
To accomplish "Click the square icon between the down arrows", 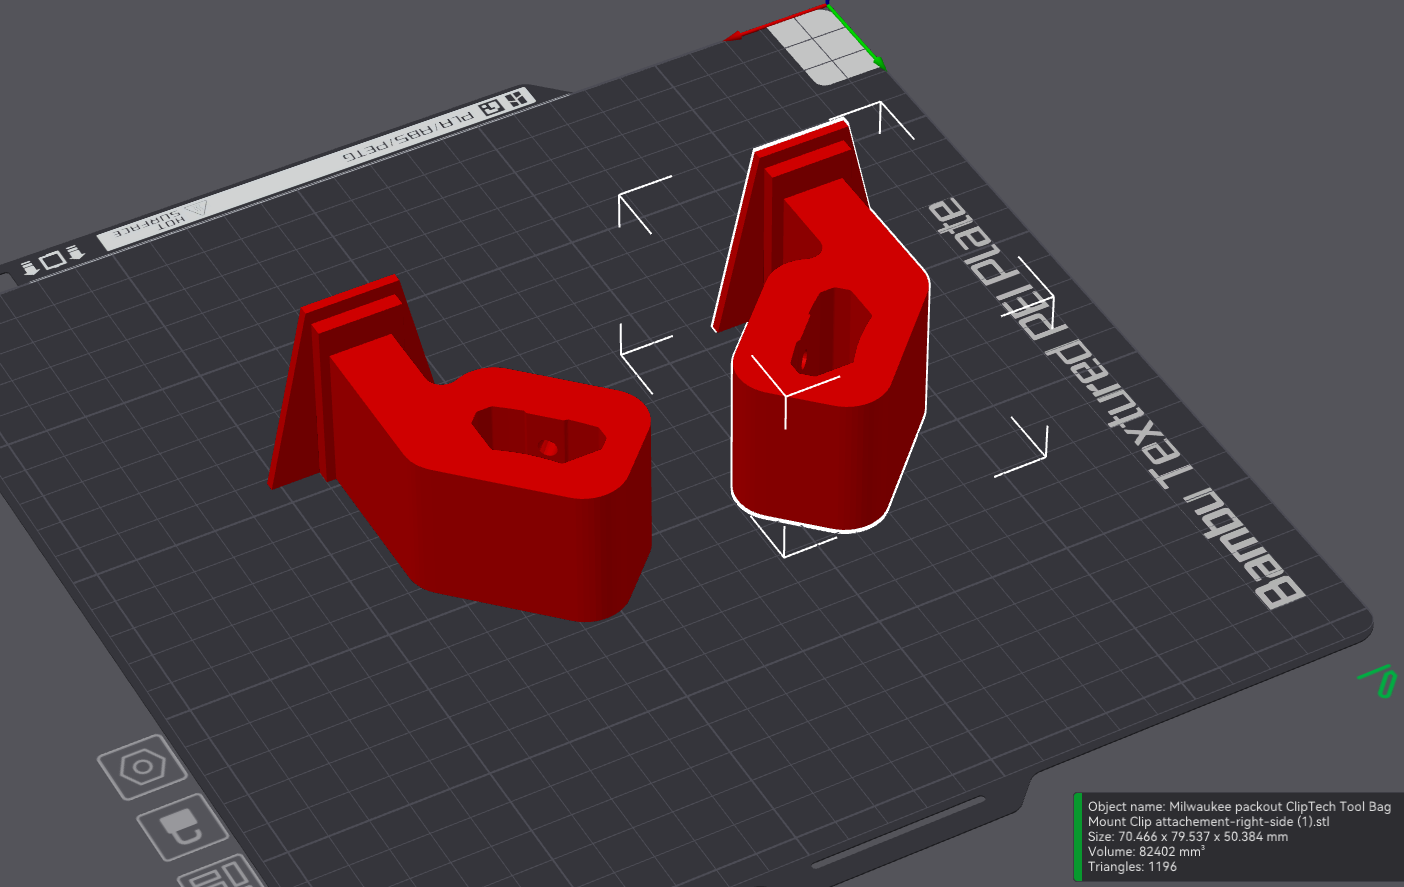I will pos(52,260).
